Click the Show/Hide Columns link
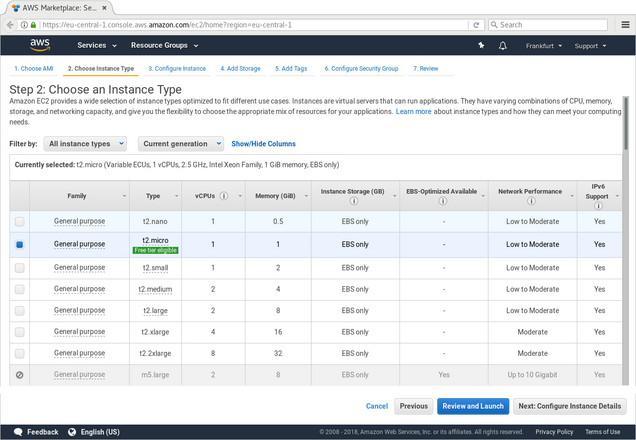636x440 pixels. click(263, 144)
